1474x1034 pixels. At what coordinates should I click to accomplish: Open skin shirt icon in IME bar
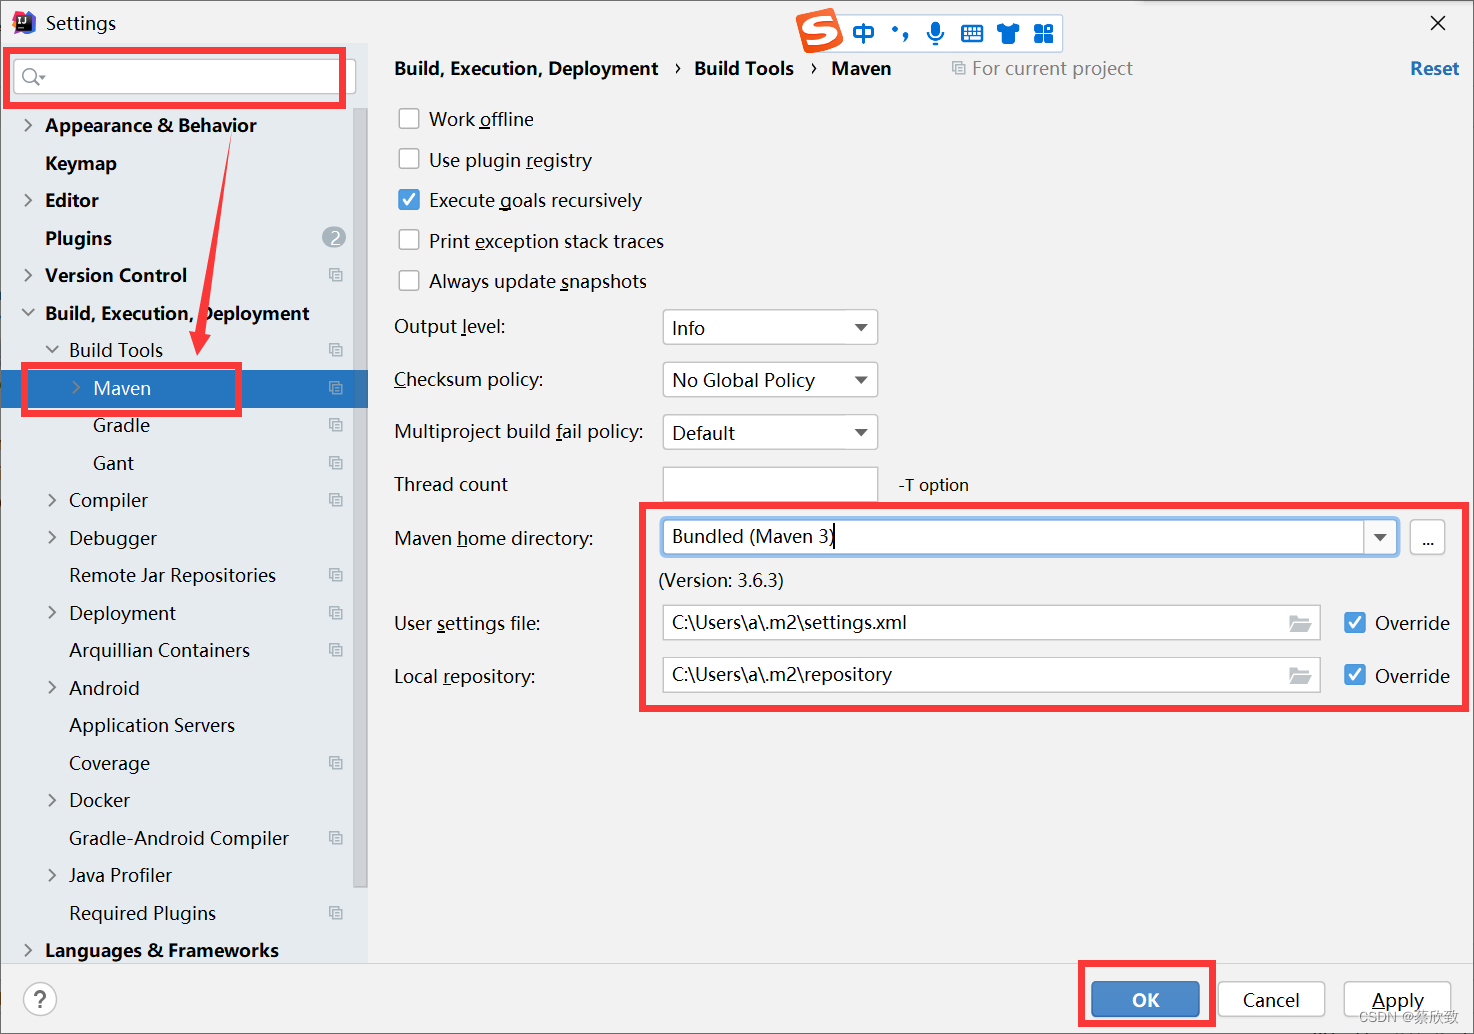[1008, 34]
